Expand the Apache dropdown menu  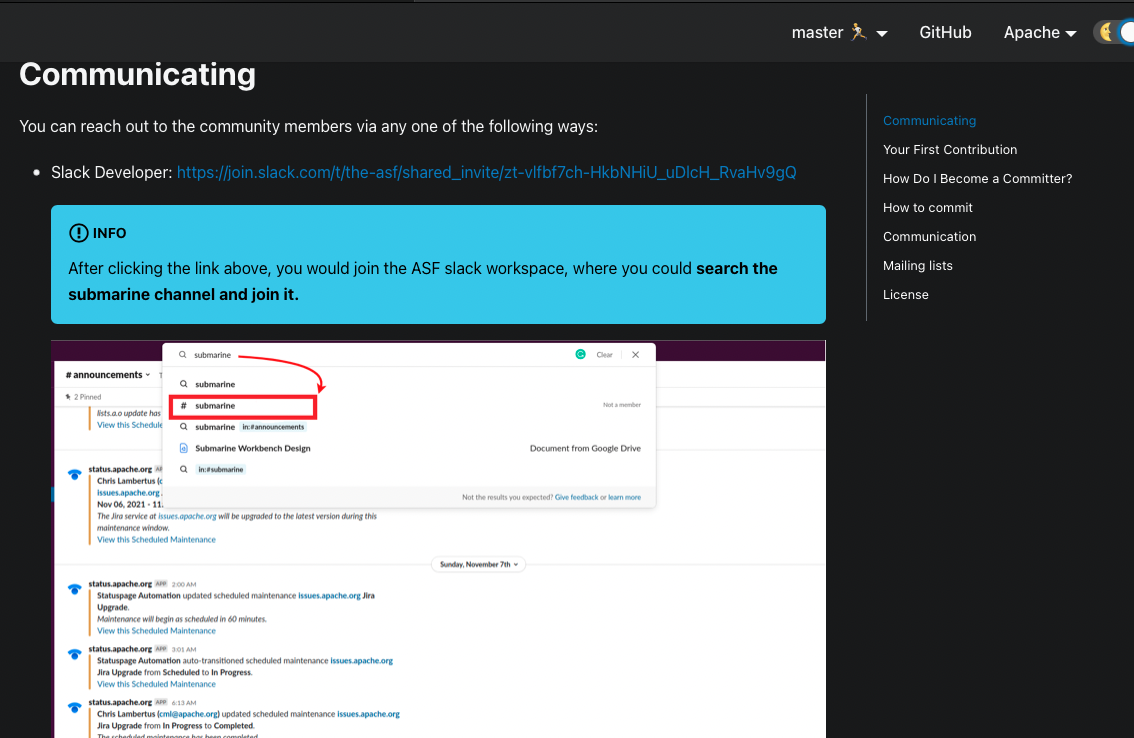coord(1039,33)
